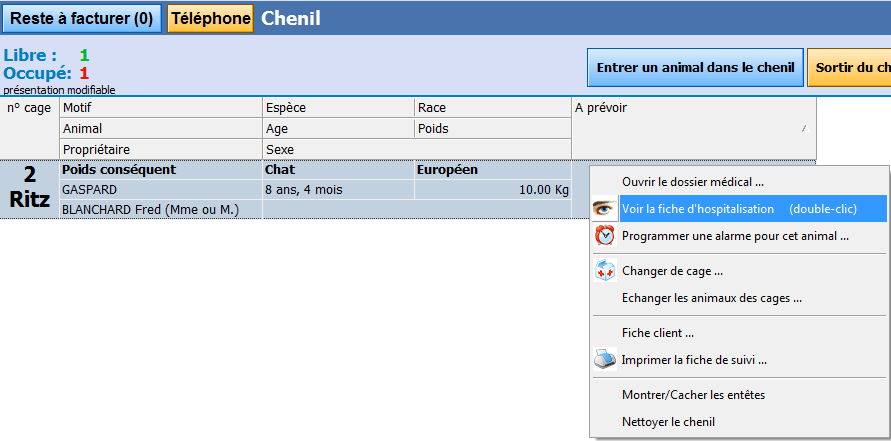891x441 pixels.
Task: Click owner 'BLANCHARD Fred' cell
Action: click(150, 209)
